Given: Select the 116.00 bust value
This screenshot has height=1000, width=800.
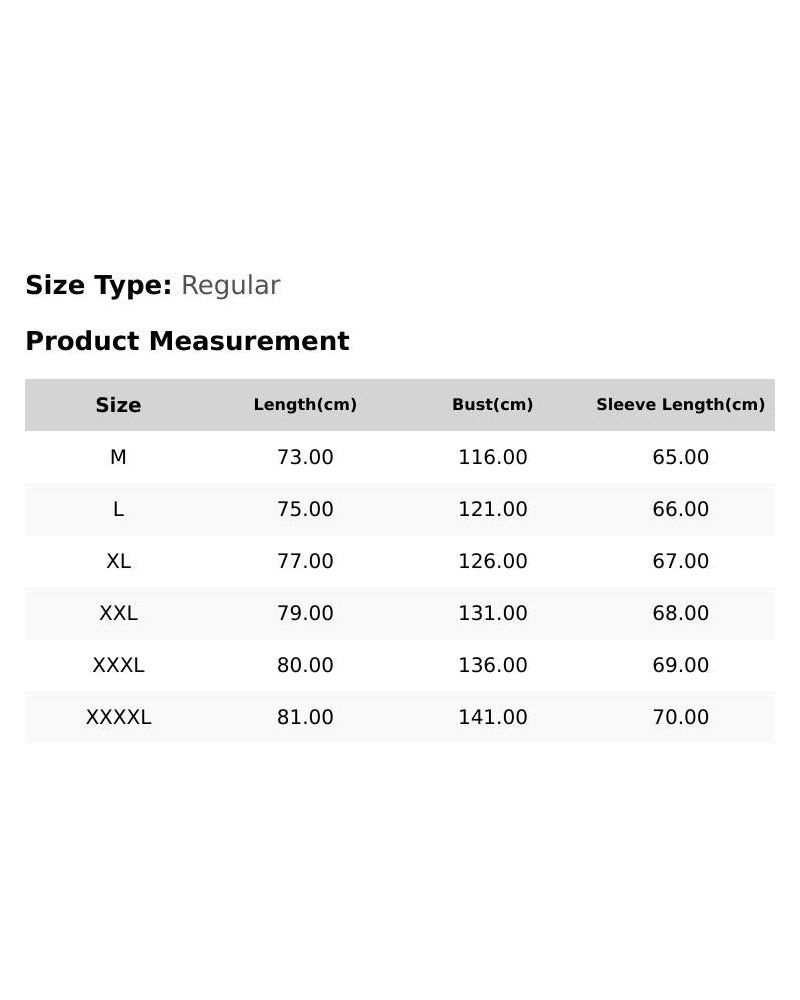Looking at the screenshot, I should [x=493, y=457].
